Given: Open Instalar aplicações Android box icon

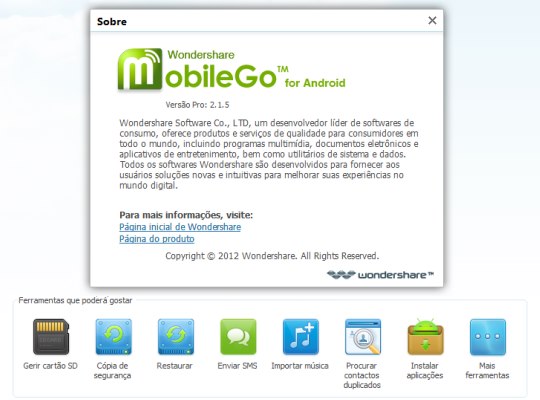Looking at the screenshot, I should [x=425, y=337].
